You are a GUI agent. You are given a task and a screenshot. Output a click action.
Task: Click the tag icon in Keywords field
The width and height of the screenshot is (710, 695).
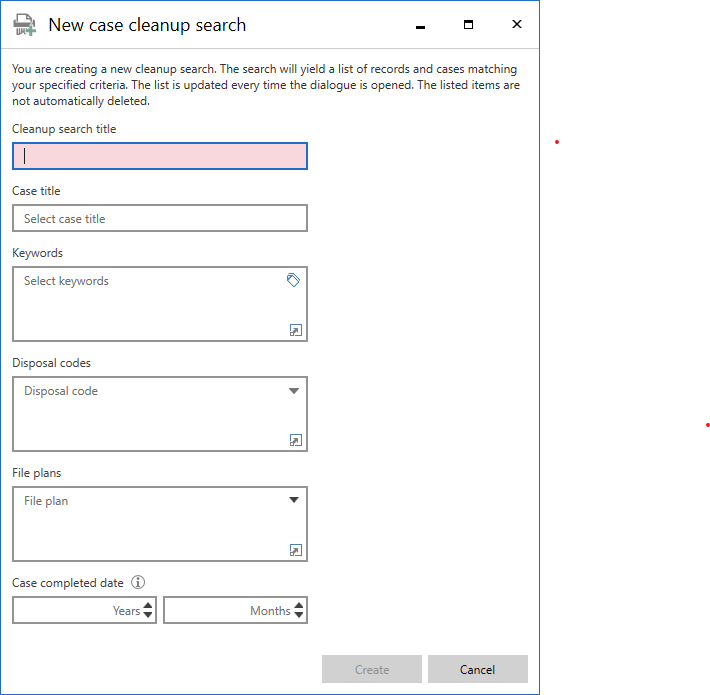[293, 281]
